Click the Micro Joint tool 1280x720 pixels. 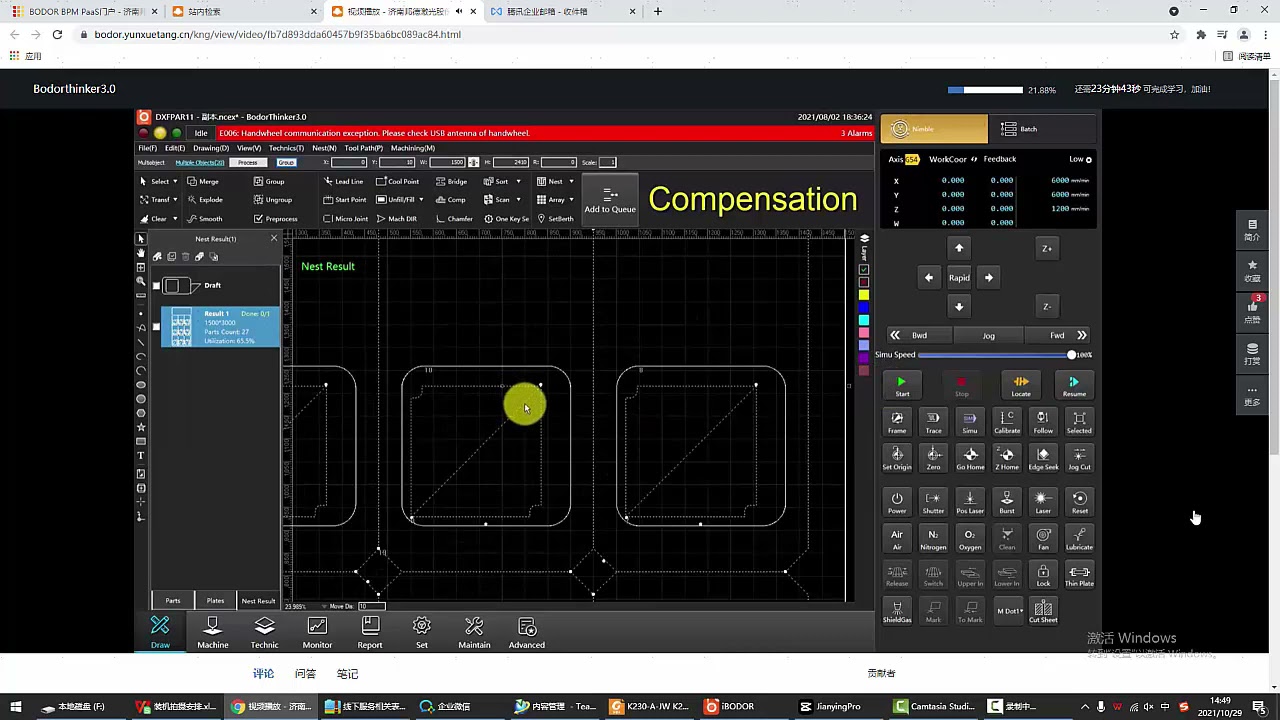[x=345, y=218]
